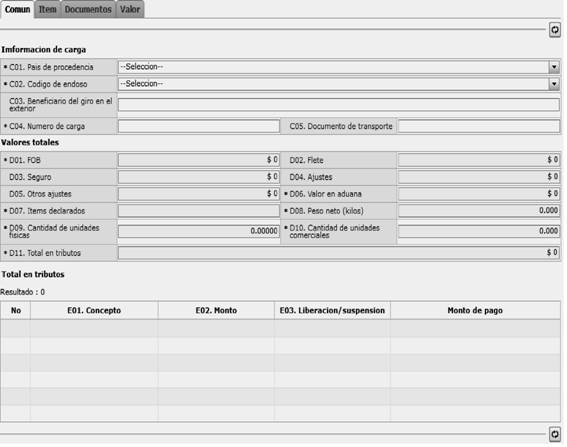Click the Peso neto (kilos) field
Image resolution: width=567 pixels, height=447 pixels.
click(479, 211)
